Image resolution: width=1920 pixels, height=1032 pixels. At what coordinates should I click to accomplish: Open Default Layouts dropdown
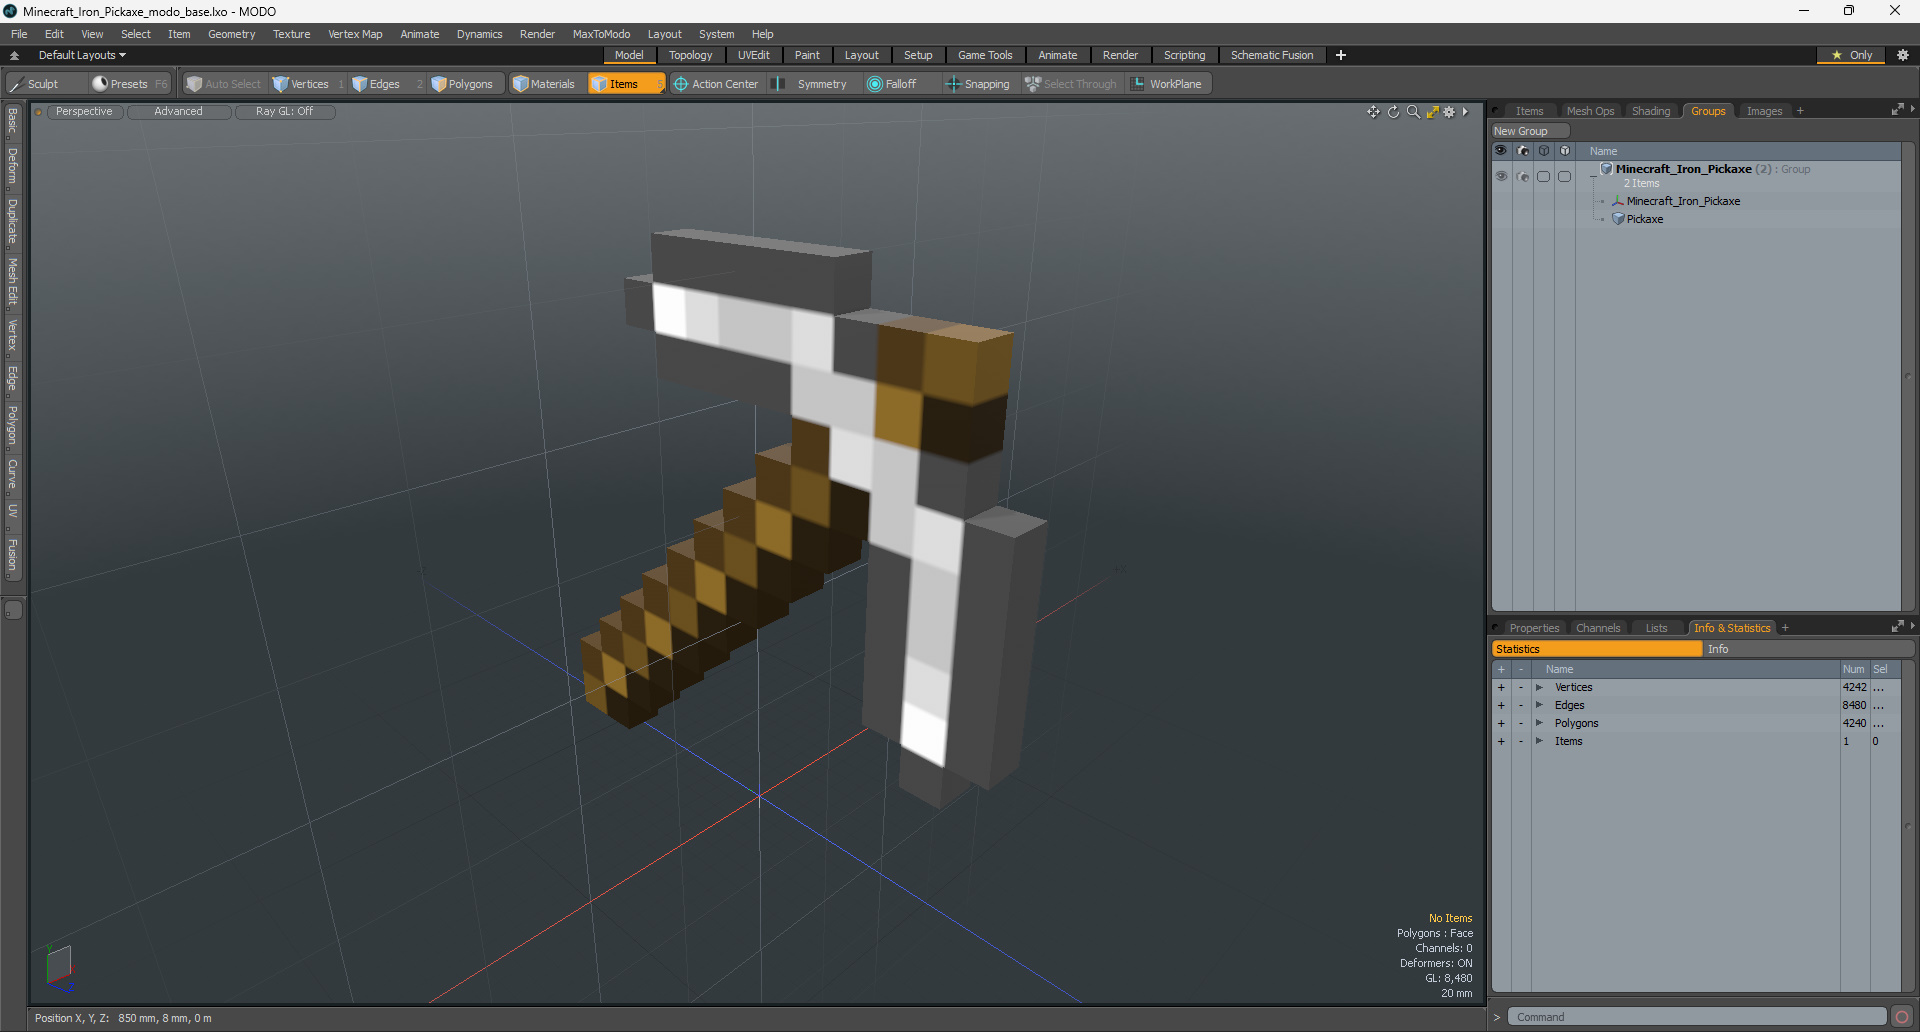82,55
